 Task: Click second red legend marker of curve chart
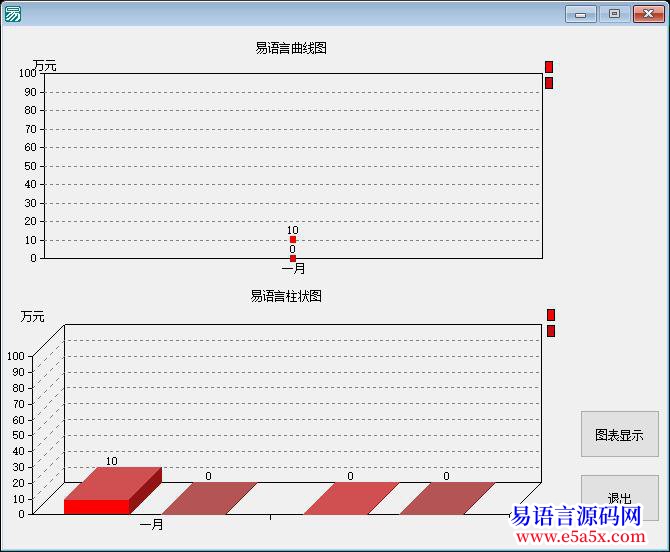549,83
